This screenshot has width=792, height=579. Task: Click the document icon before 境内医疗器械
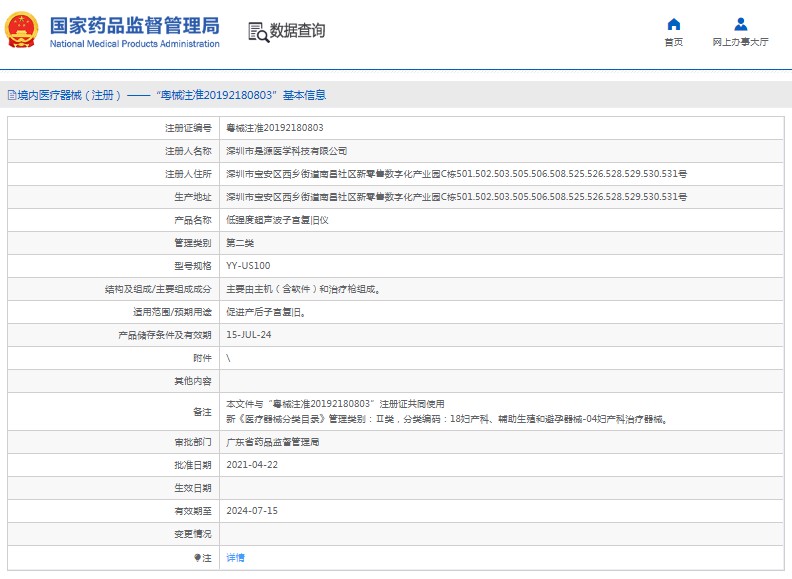click(x=12, y=95)
